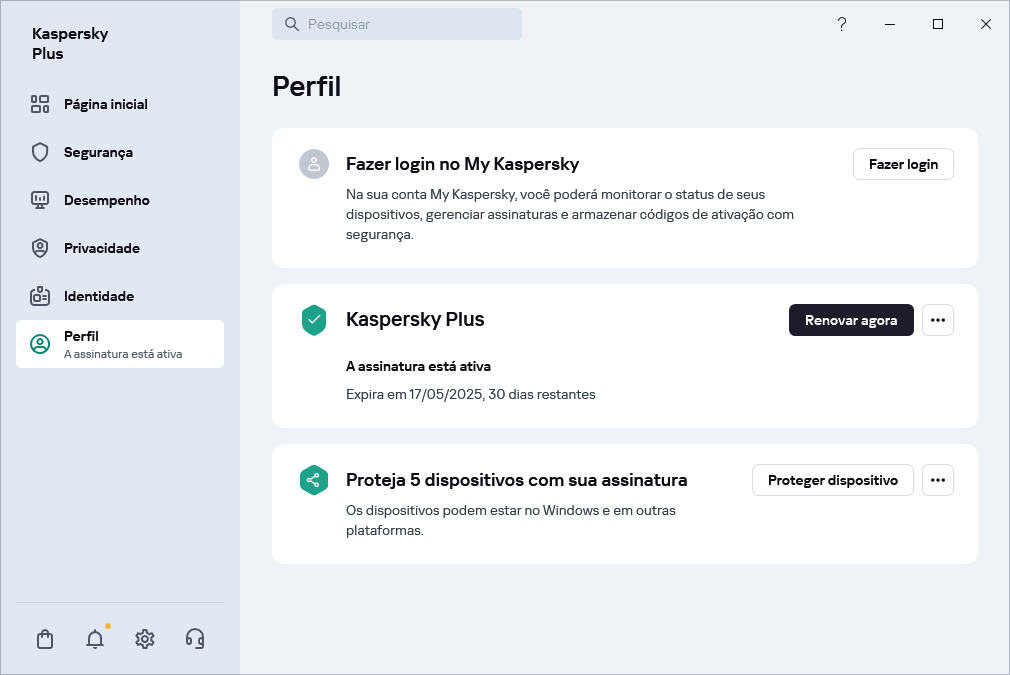Open the menu beside Proteger dispositivo
The height and width of the screenshot is (675, 1010).
click(938, 480)
